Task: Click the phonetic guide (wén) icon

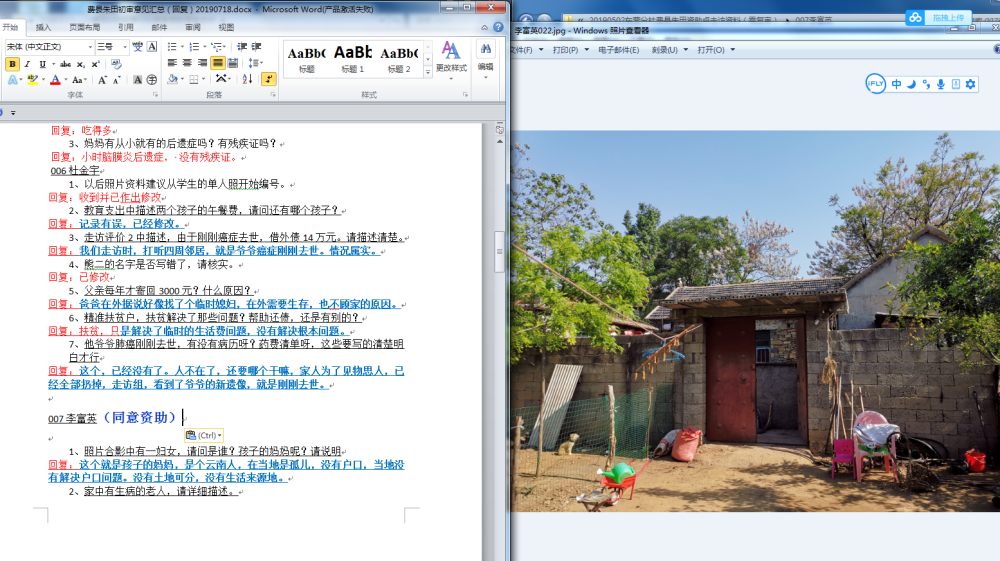Action: pos(137,47)
